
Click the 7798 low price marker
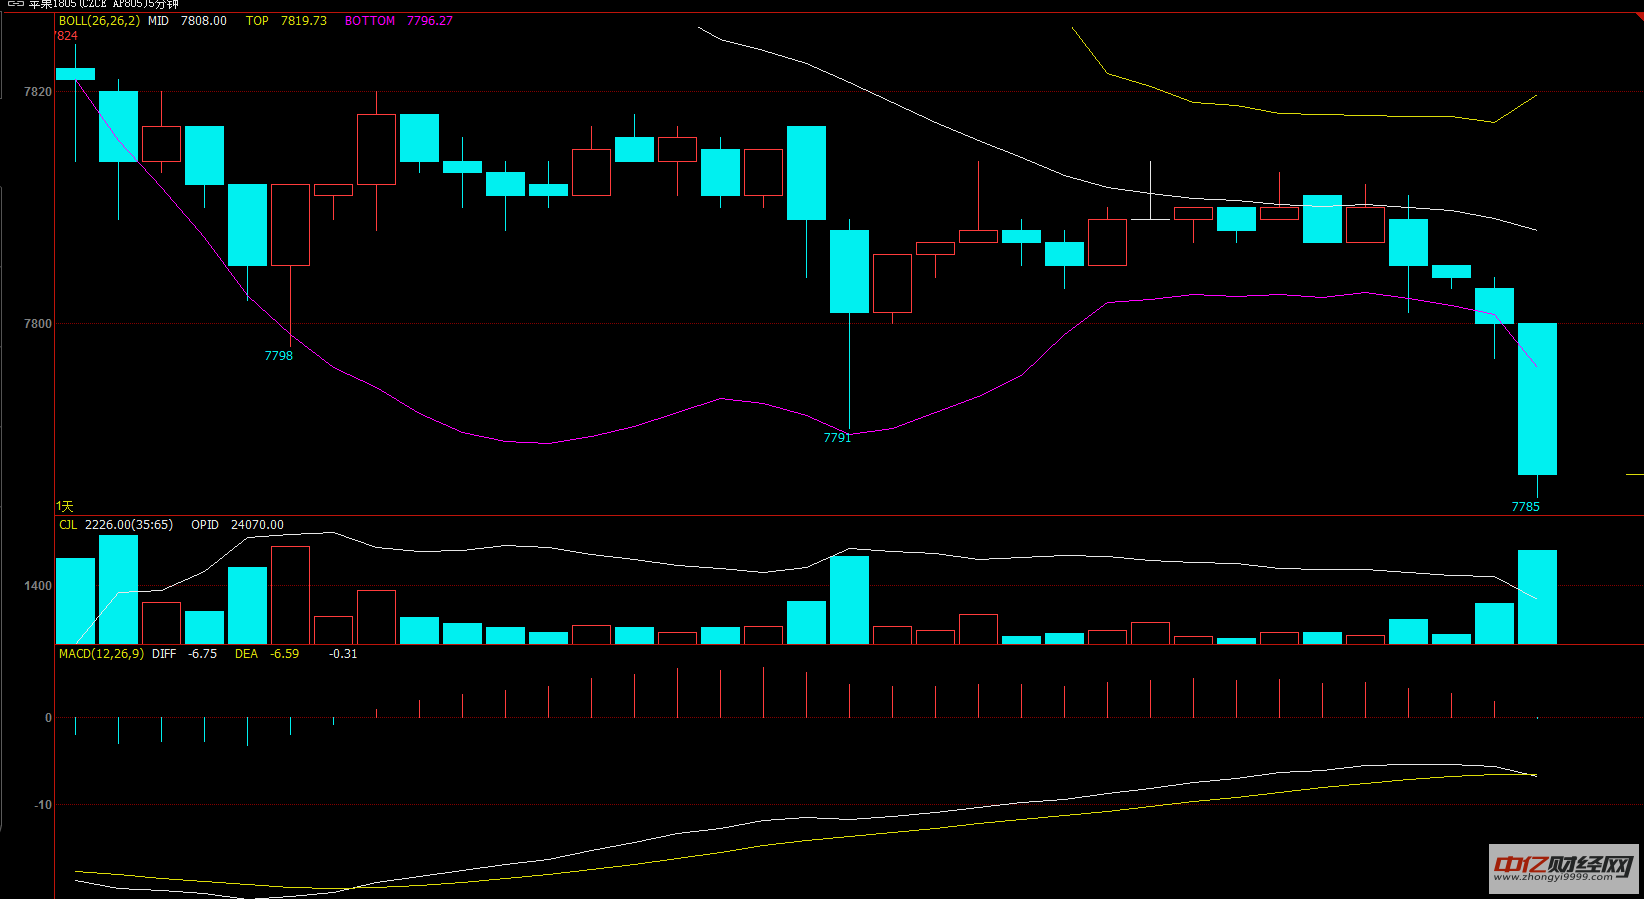tap(278, 356)
